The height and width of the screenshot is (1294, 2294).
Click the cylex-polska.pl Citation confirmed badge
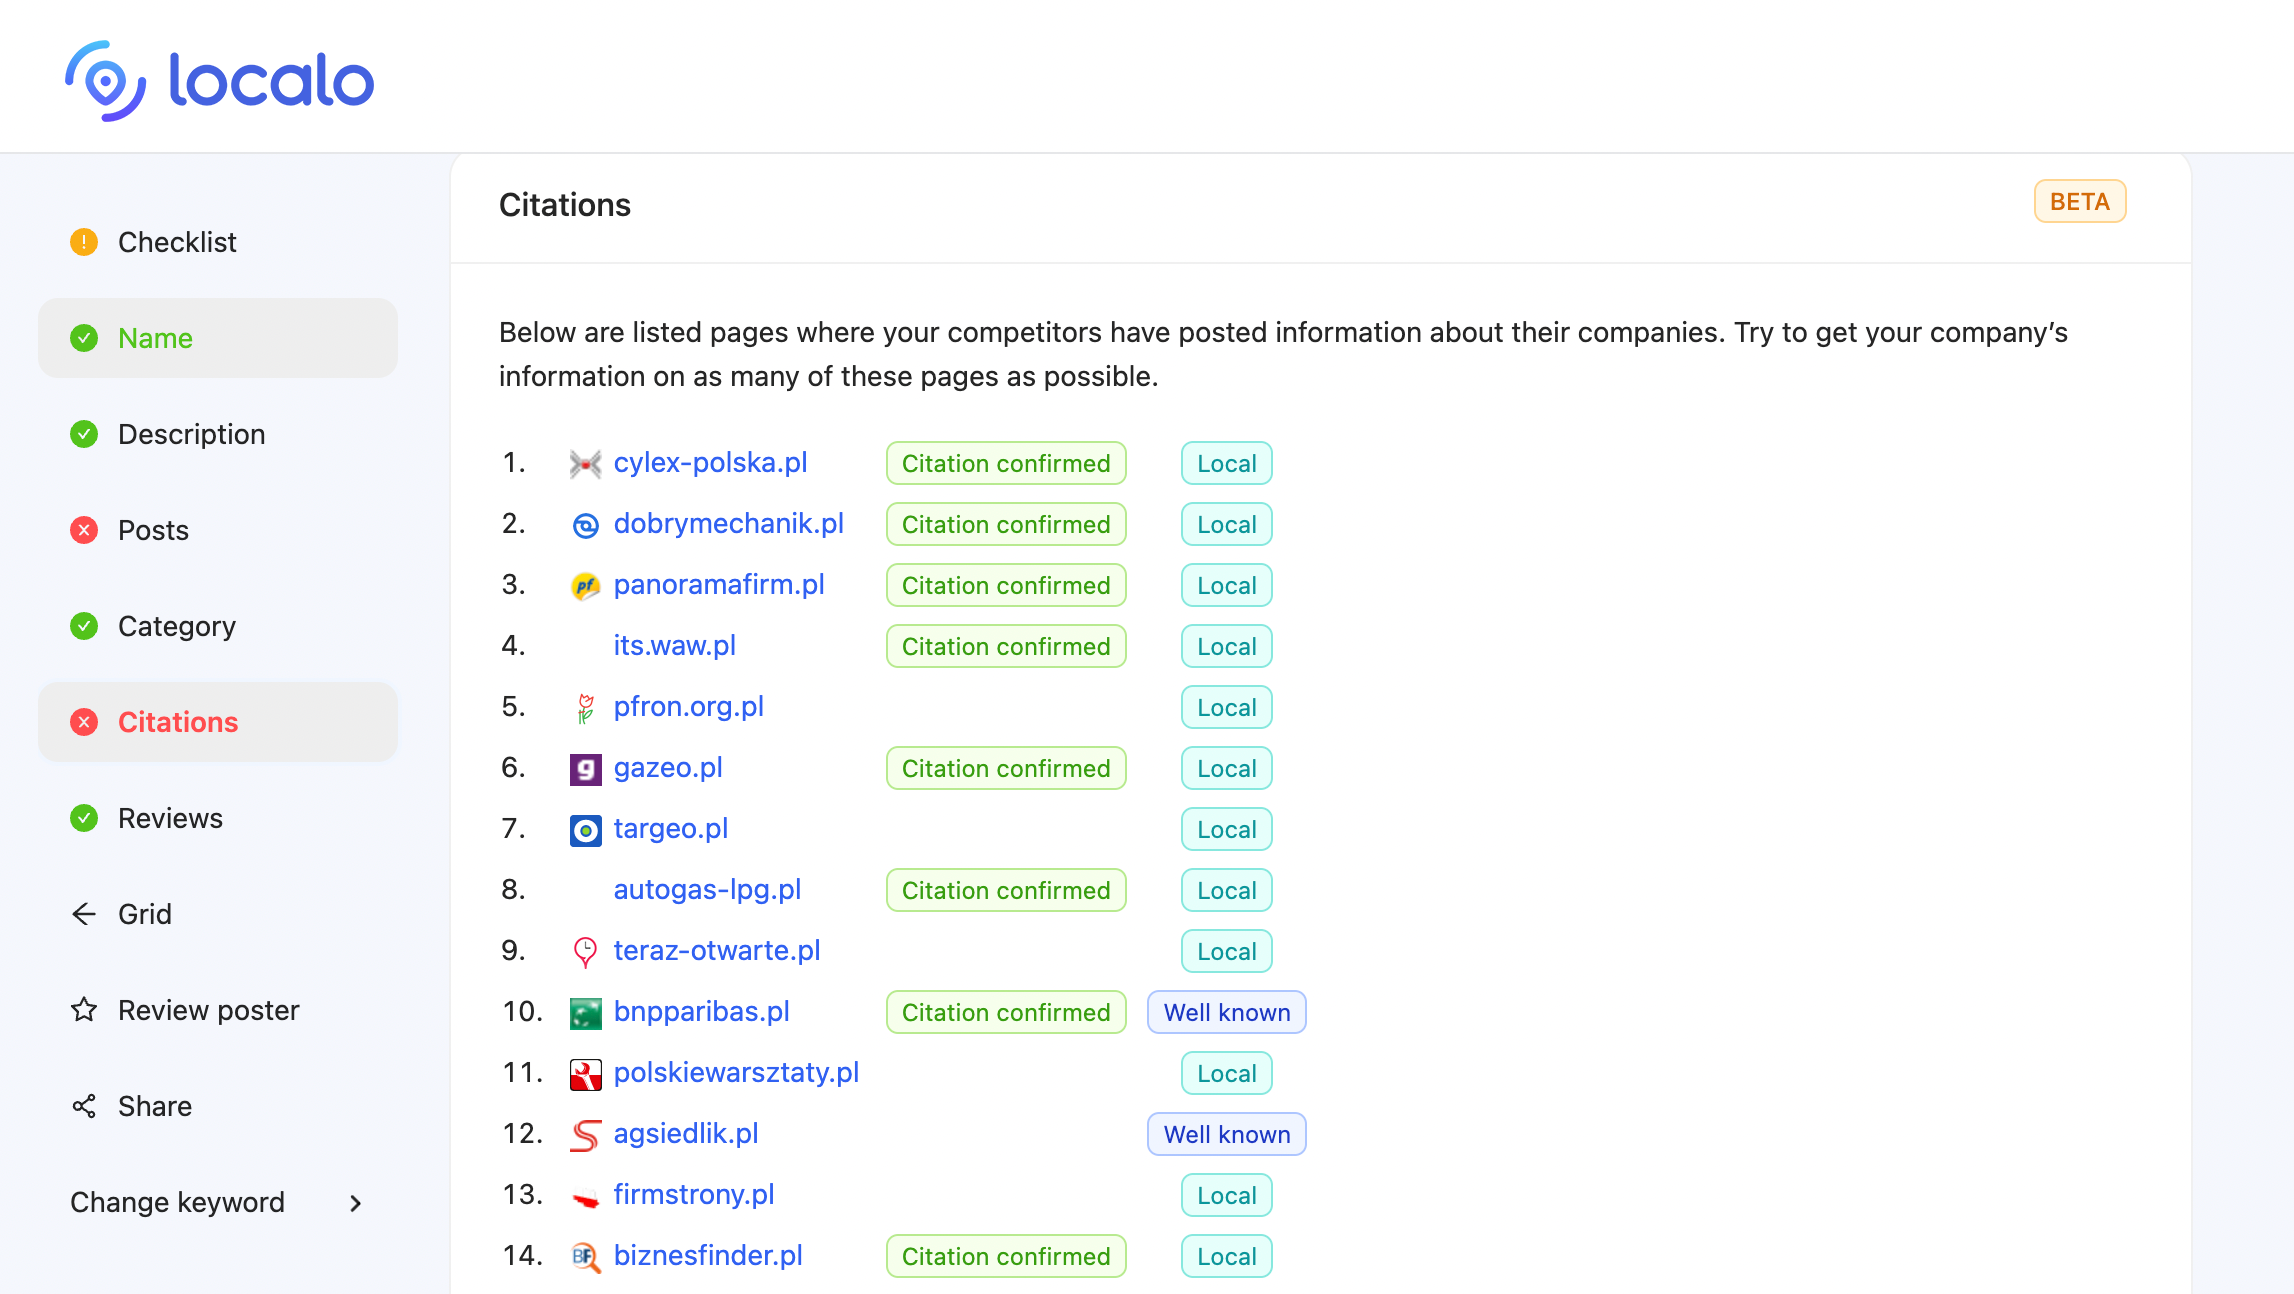click(1005, 462)
